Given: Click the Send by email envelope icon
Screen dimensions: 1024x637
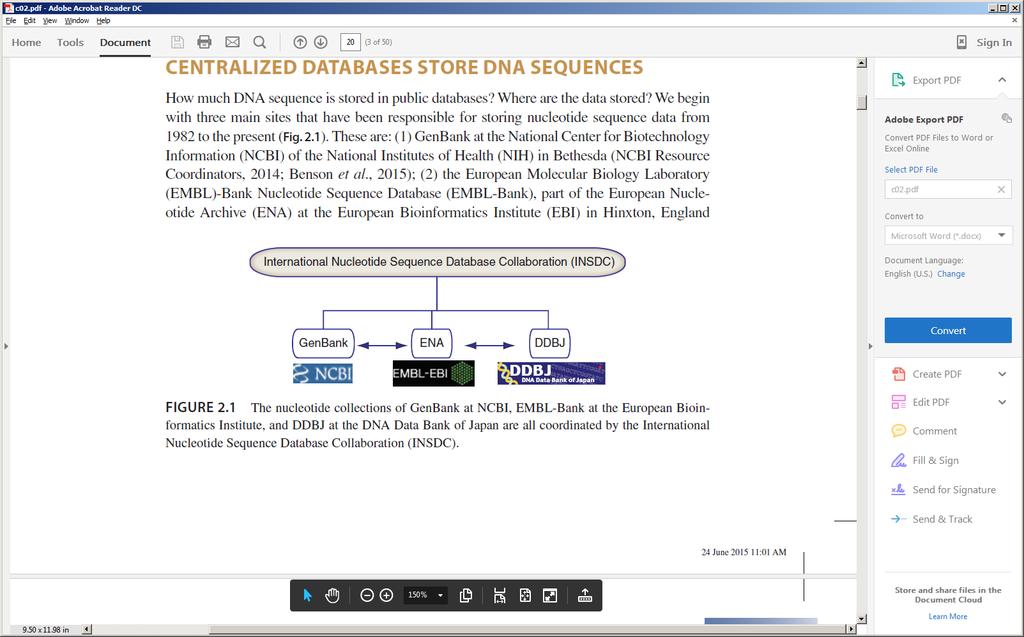Looking at the screenshot, I should pyautogui.click(x=232, y=42).
